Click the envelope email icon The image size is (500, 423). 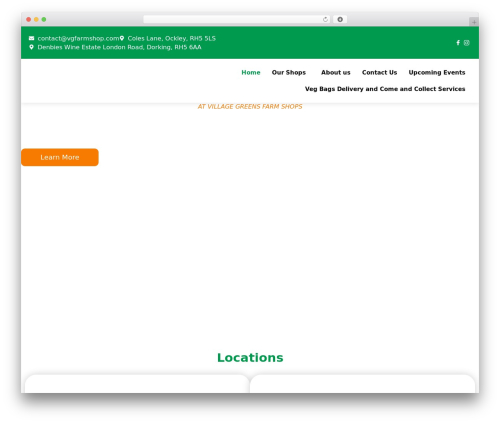click(31, 38)
